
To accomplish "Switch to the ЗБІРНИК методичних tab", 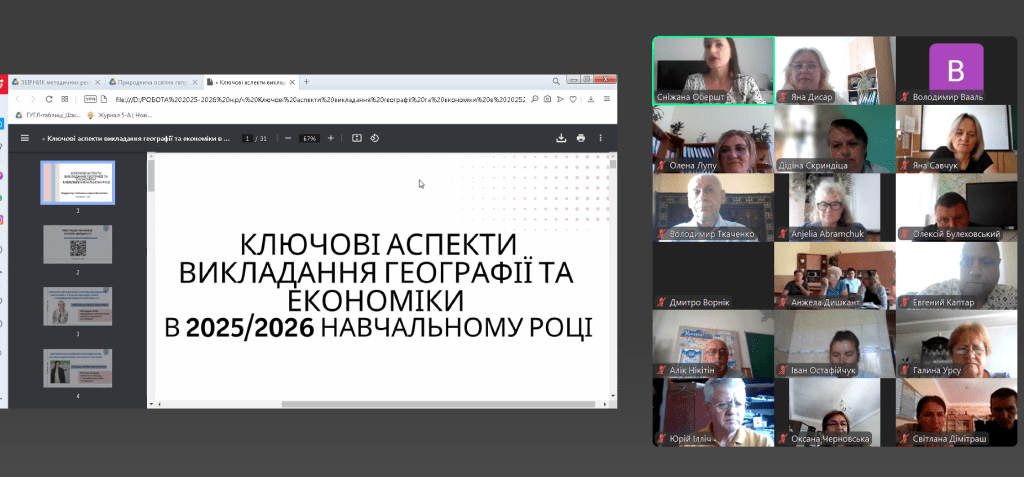I will 57,82.
